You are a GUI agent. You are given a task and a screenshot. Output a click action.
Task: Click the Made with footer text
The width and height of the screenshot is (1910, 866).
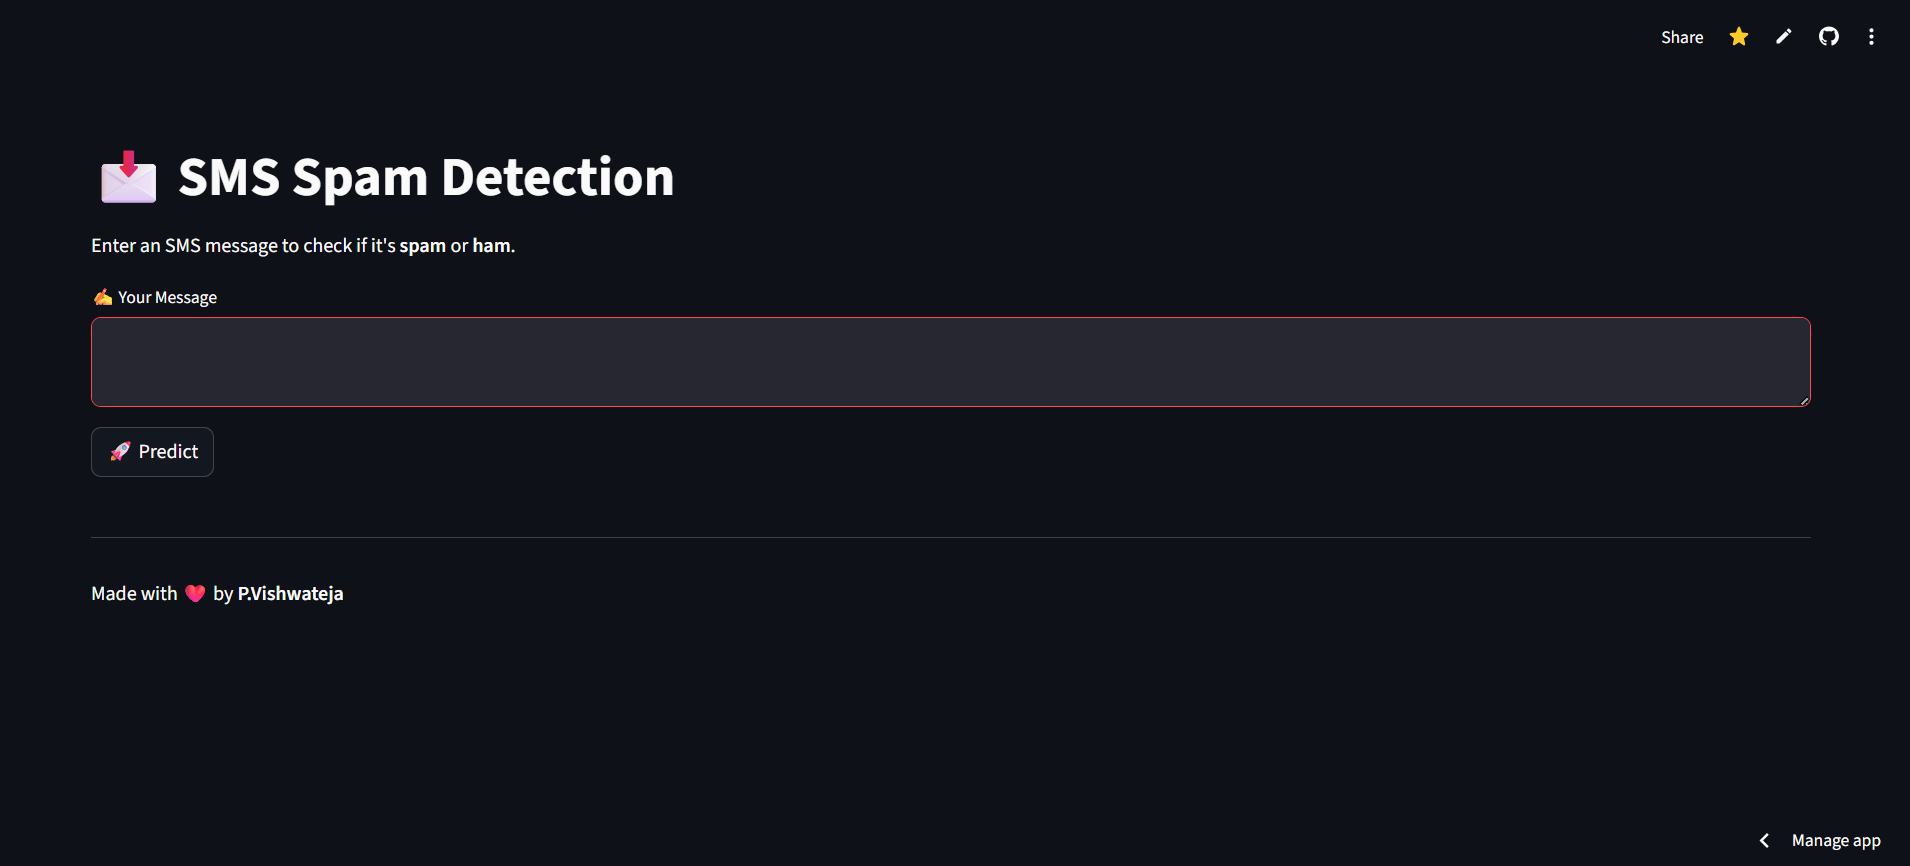pos(134,594)
